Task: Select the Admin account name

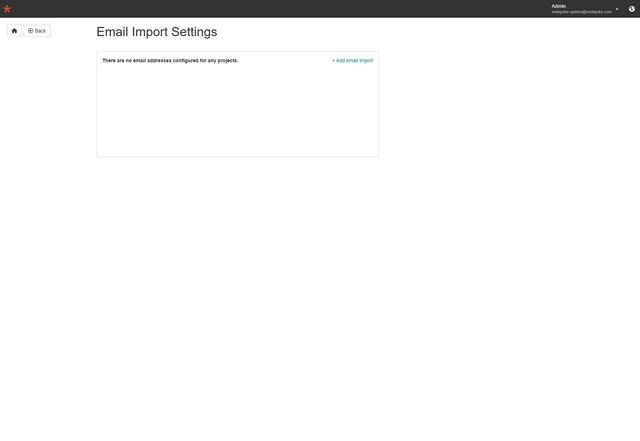Action: click(559, 6)
